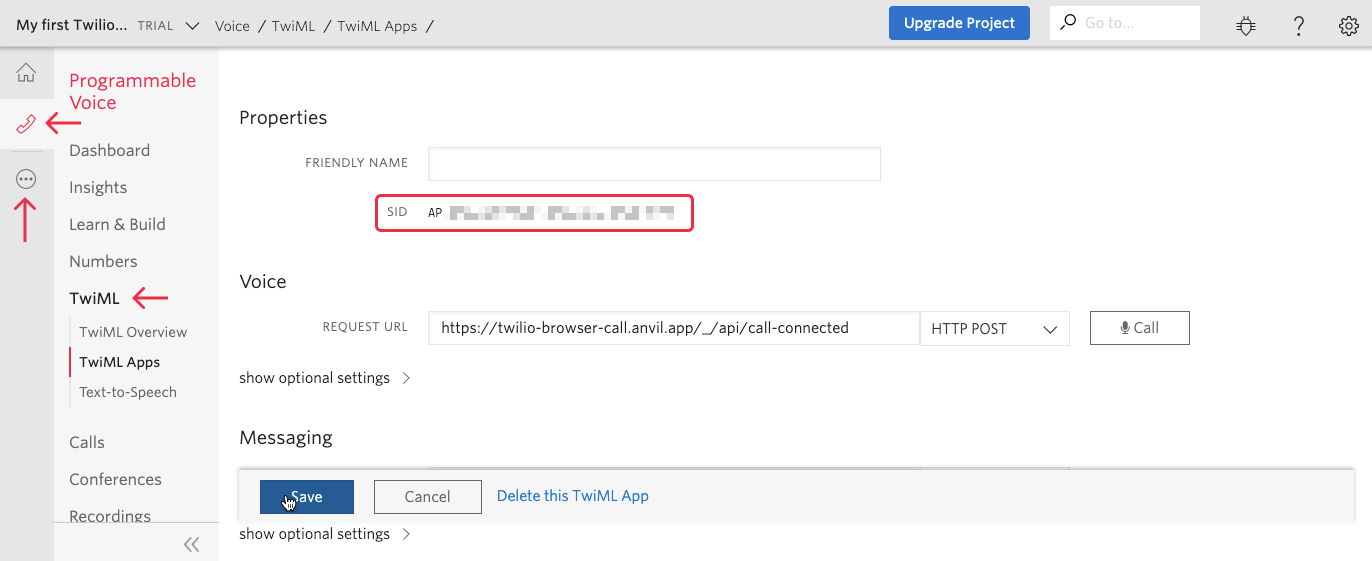Click the Save button
This screenshot has width=1372, height=561.
[x=306, y=497]
